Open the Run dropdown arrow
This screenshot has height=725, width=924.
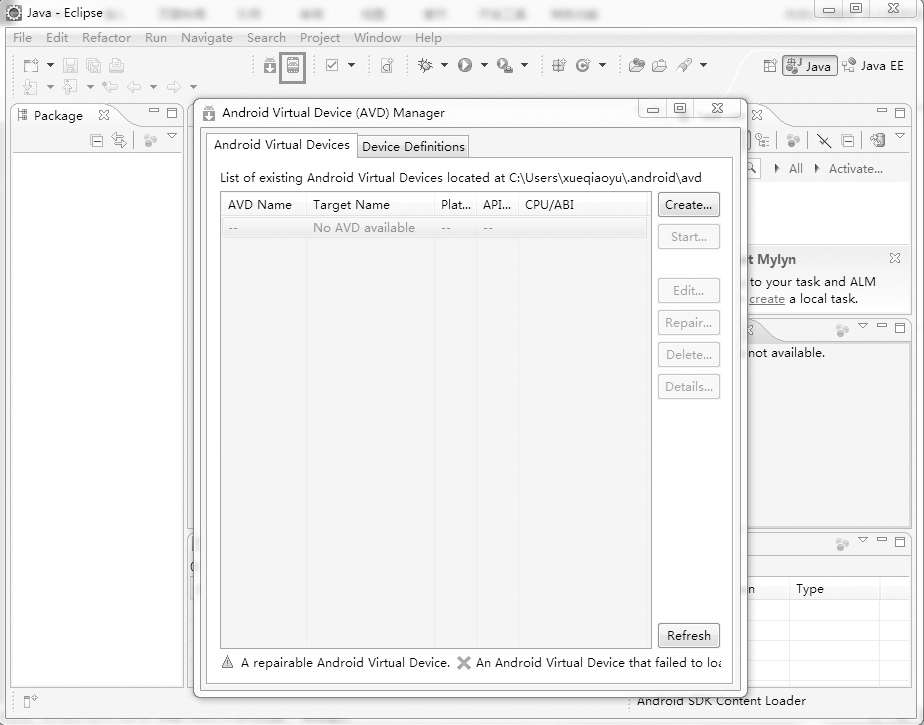click(x=484, y=65)
